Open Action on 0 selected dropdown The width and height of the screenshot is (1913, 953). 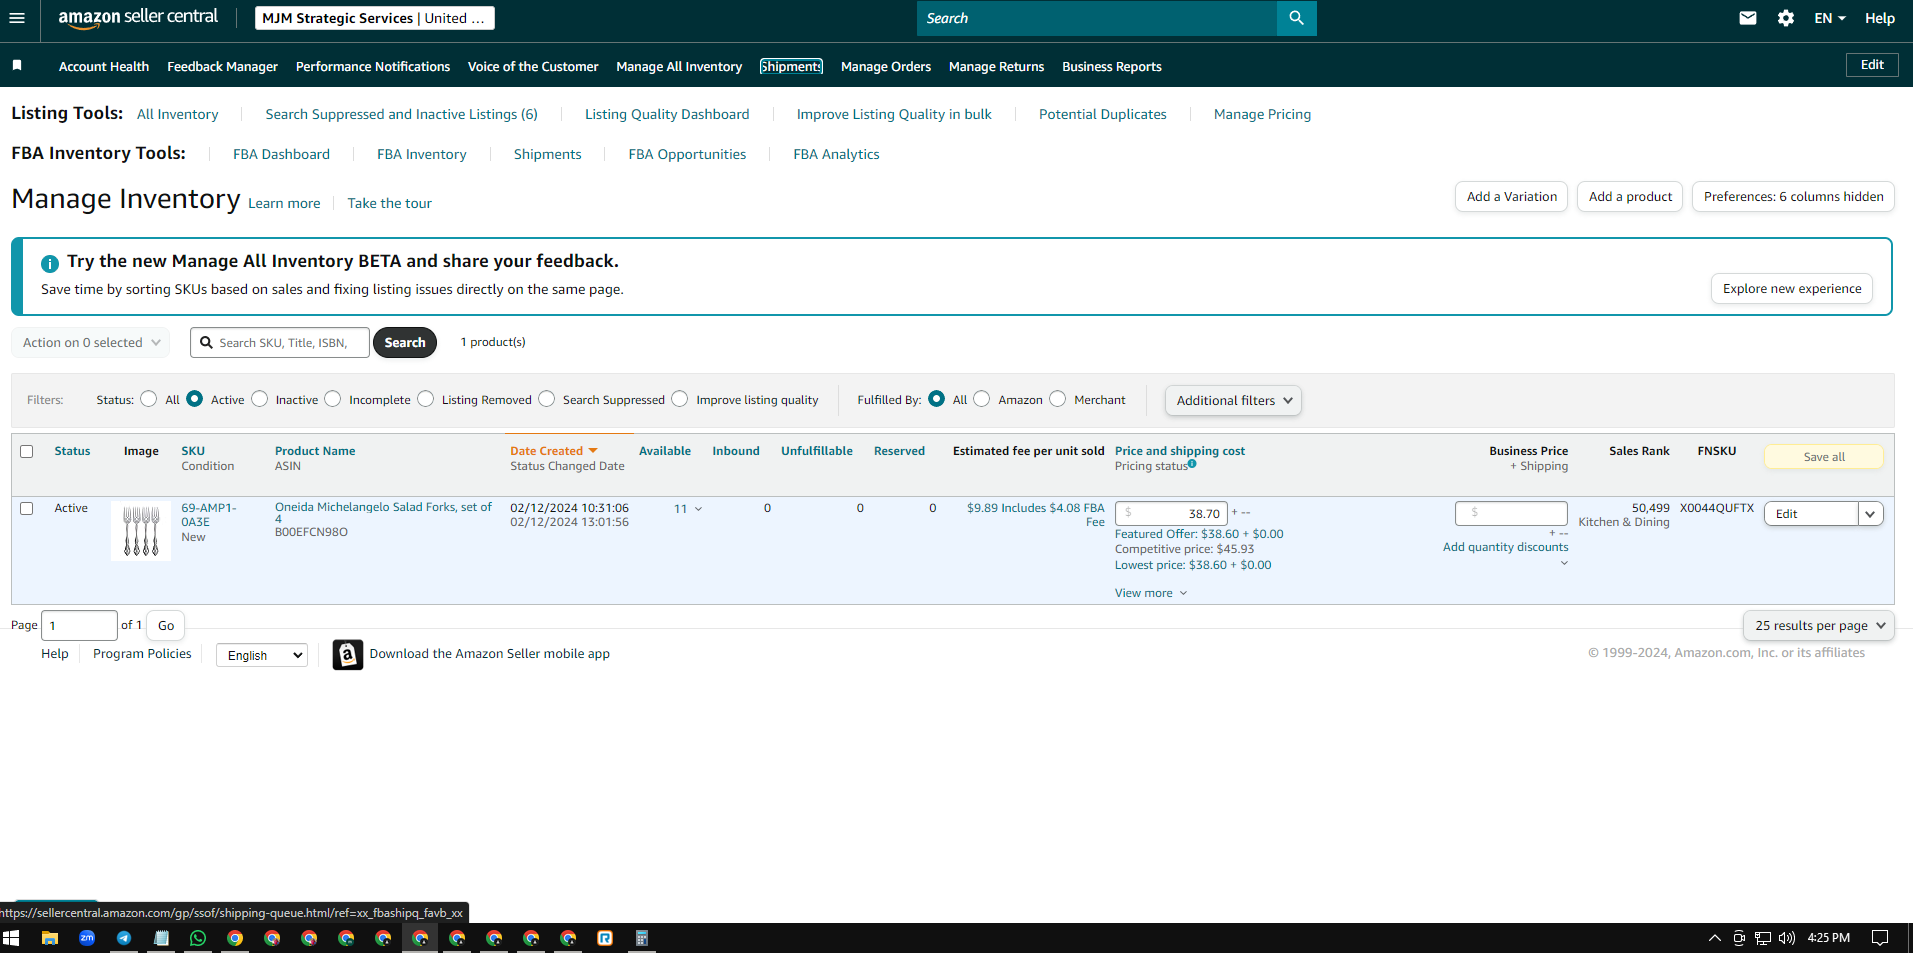(x=91, y=343)
